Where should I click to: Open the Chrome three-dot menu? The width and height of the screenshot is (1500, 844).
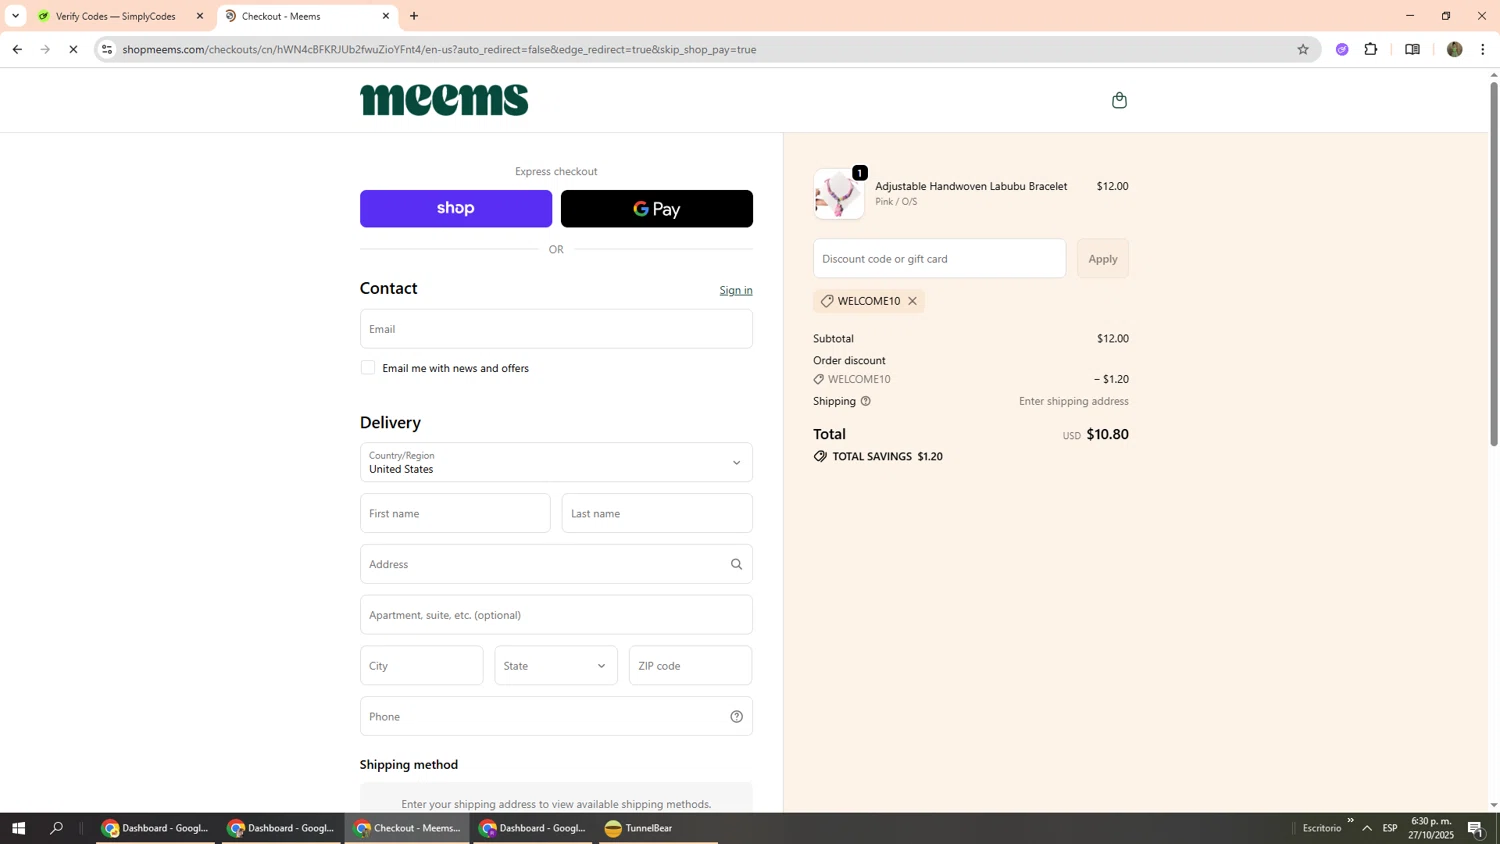[x=1483, y=49]
